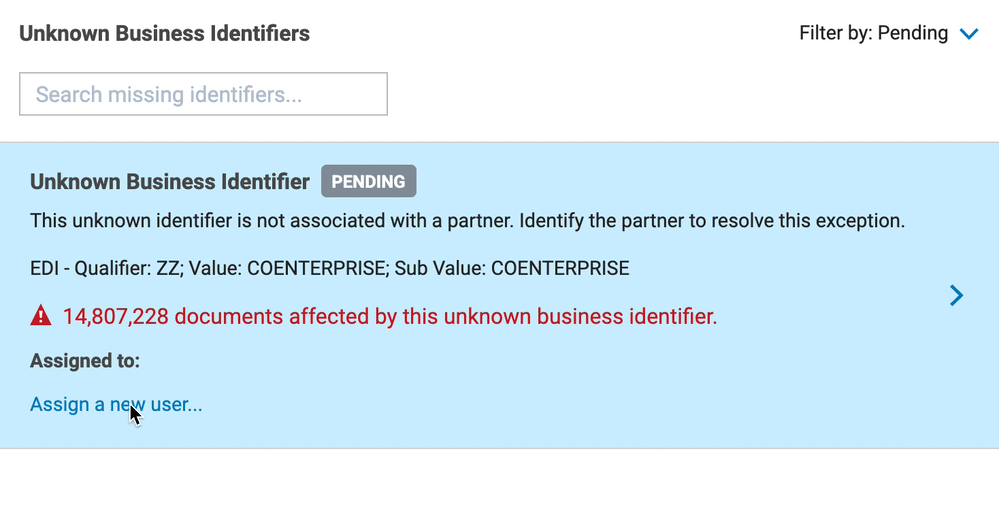Click the 'Assign a new user...' link

[x=116, y=404]
